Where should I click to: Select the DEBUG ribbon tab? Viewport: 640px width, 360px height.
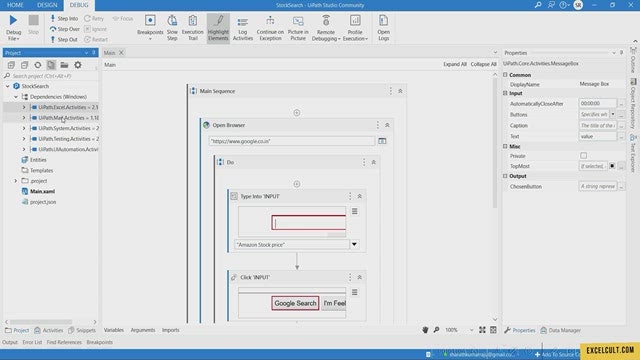click(79, 5)
